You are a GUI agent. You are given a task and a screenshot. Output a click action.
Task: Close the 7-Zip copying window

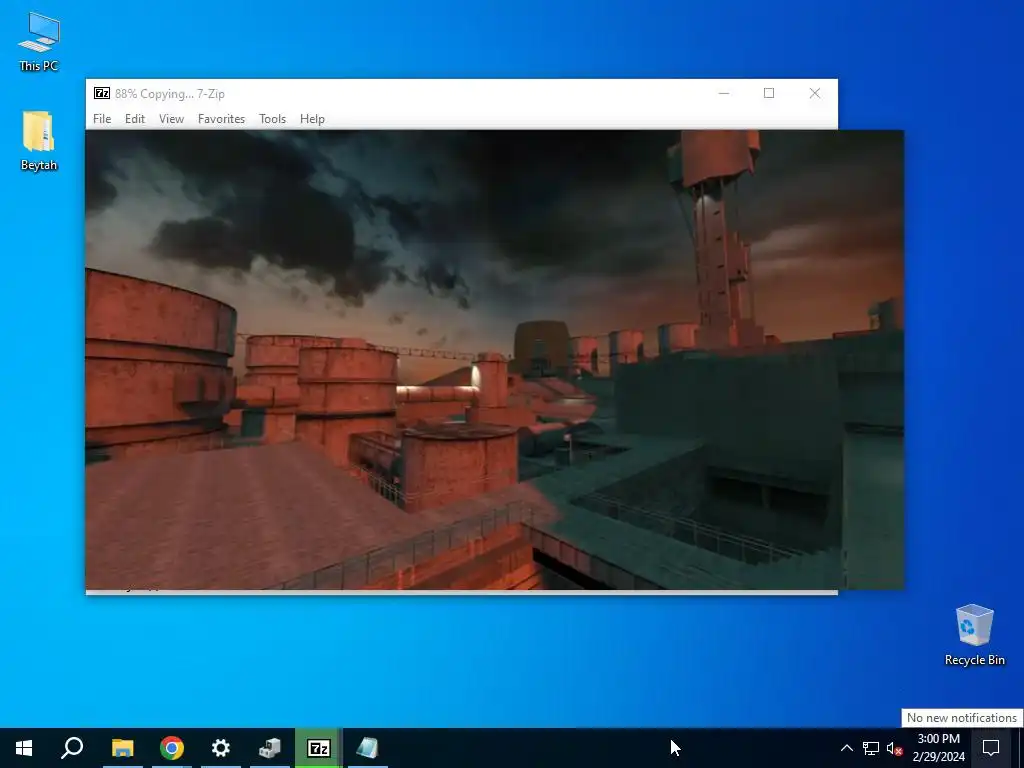click(x=814, y=93)
